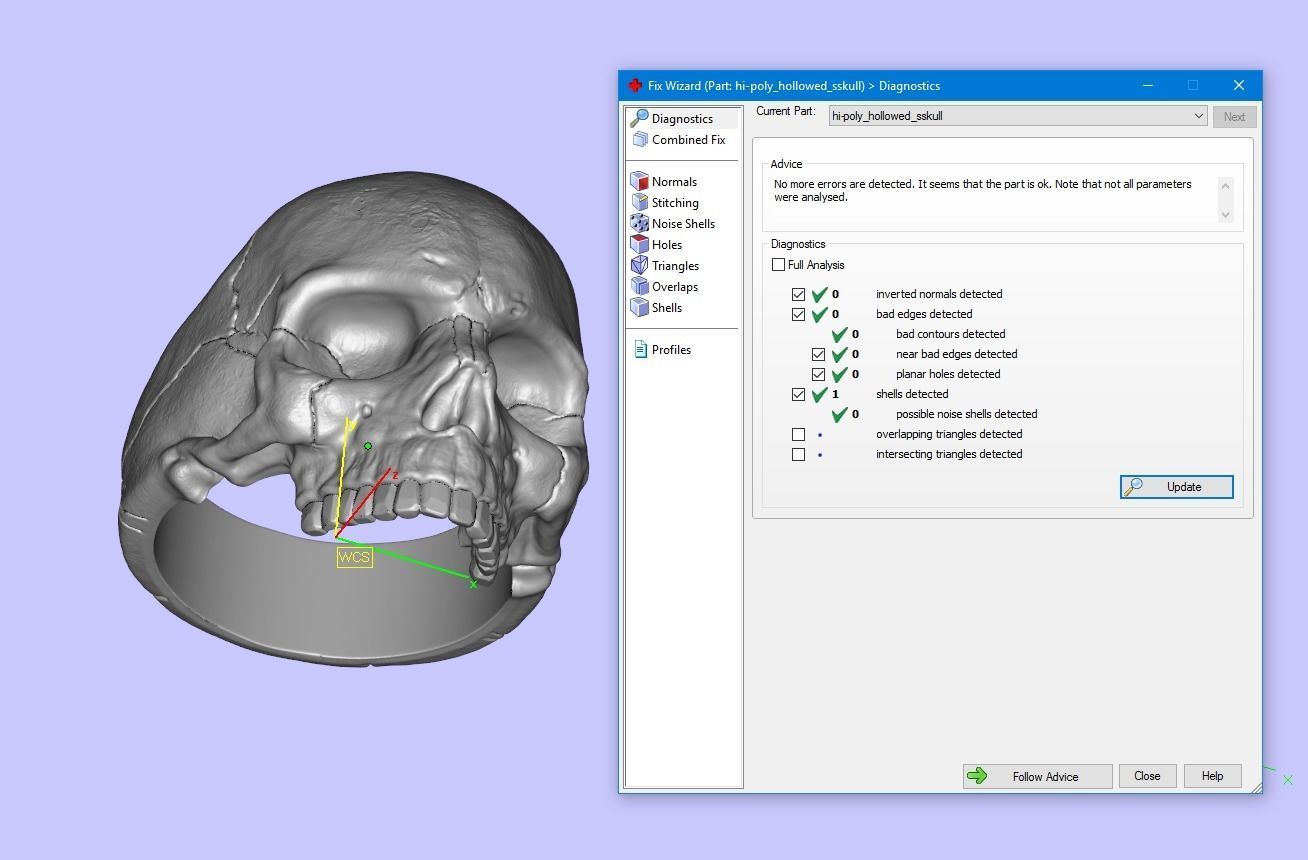Viewport: 1308px width, 860px height.
Task: Click the Advice message text
Action: pos(982,191)
